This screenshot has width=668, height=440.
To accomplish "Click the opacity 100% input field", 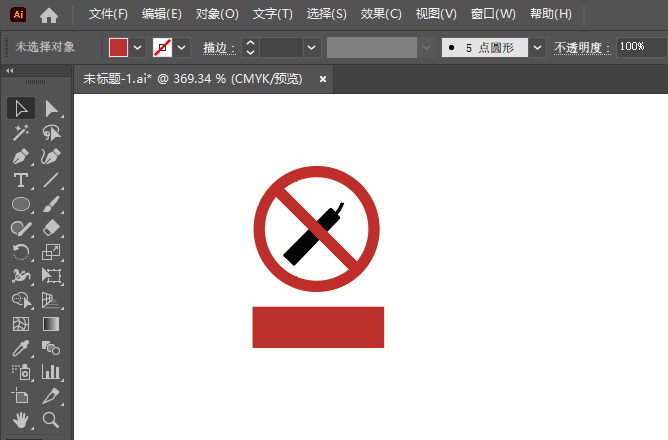I will [642, 47].
